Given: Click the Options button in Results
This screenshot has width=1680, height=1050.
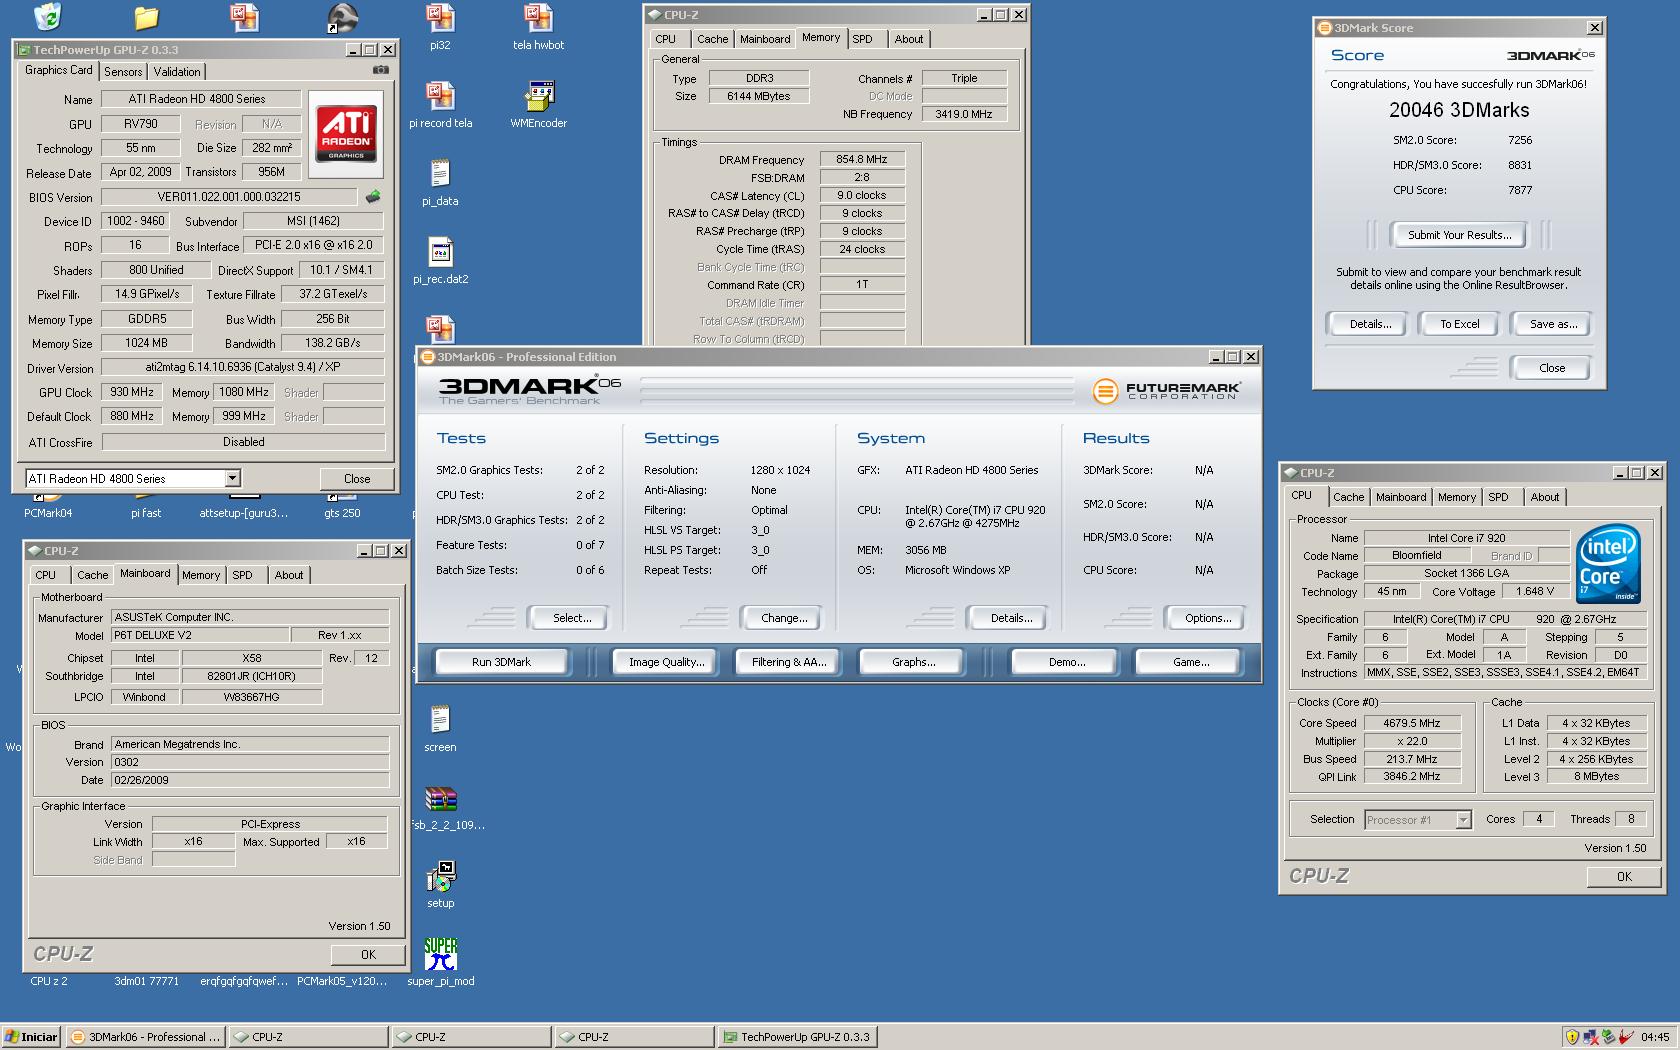Looking at the screenshot, I should [x=1208, y=618].
